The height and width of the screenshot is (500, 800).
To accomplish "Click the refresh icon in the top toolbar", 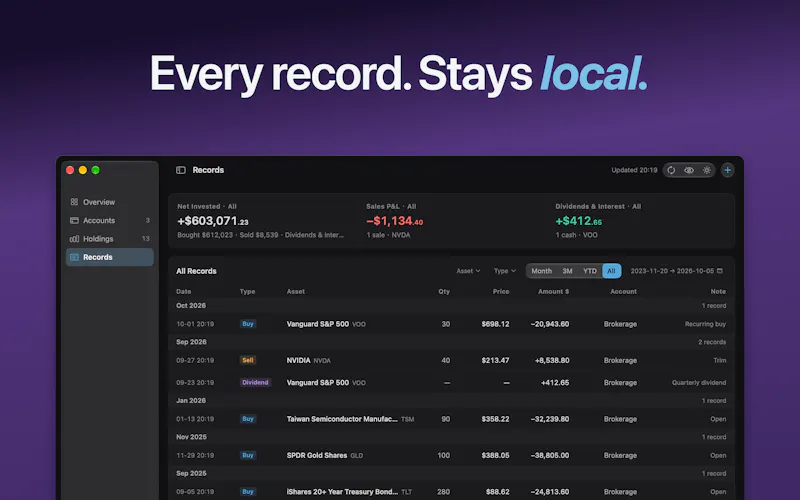I will (x=671, y=170).
